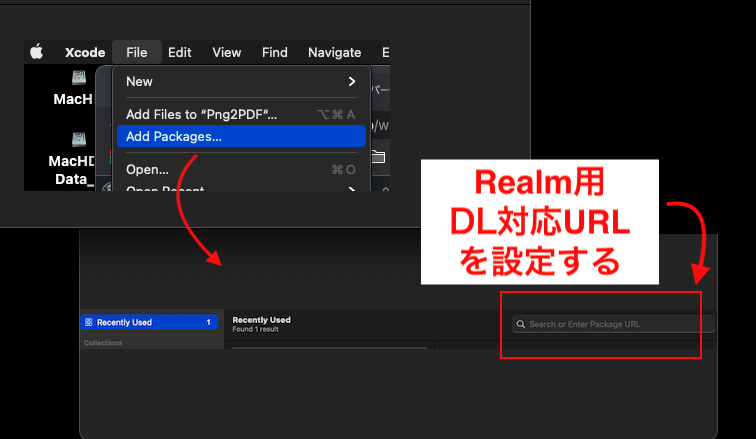Click the folder icon behind the File menu
The image size is (756, 439).
(x=378, y=157)
